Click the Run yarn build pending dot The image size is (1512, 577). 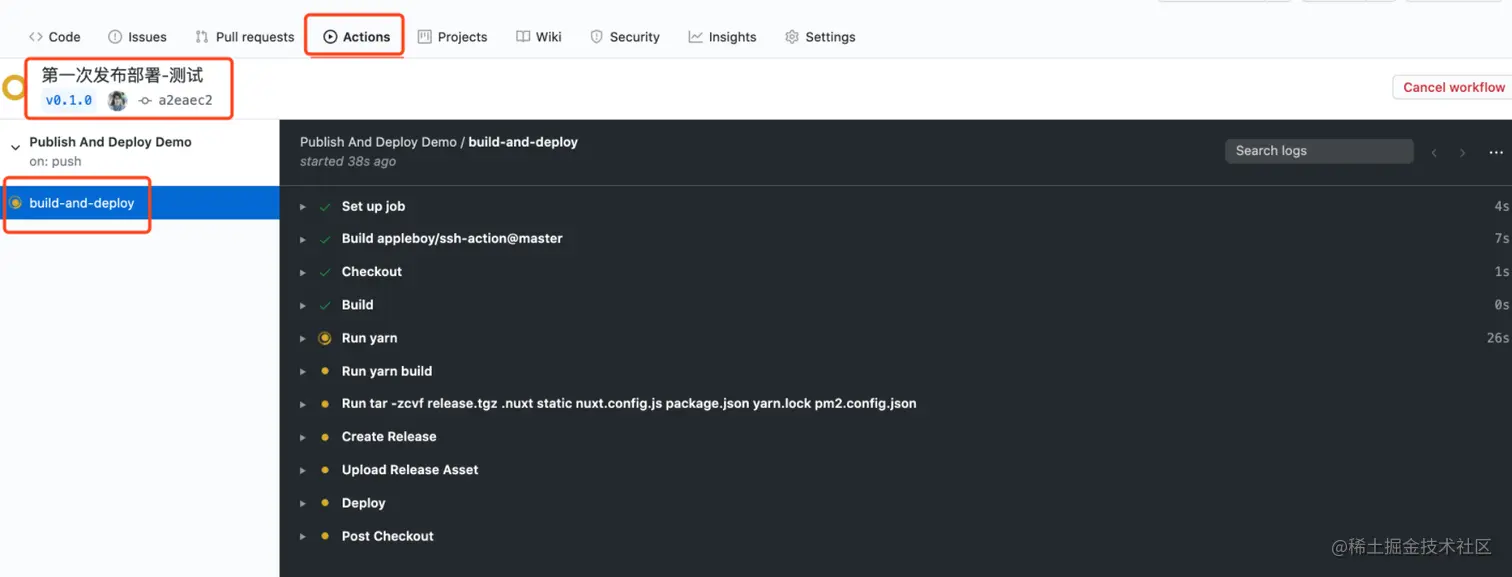[x=325, y=371]
